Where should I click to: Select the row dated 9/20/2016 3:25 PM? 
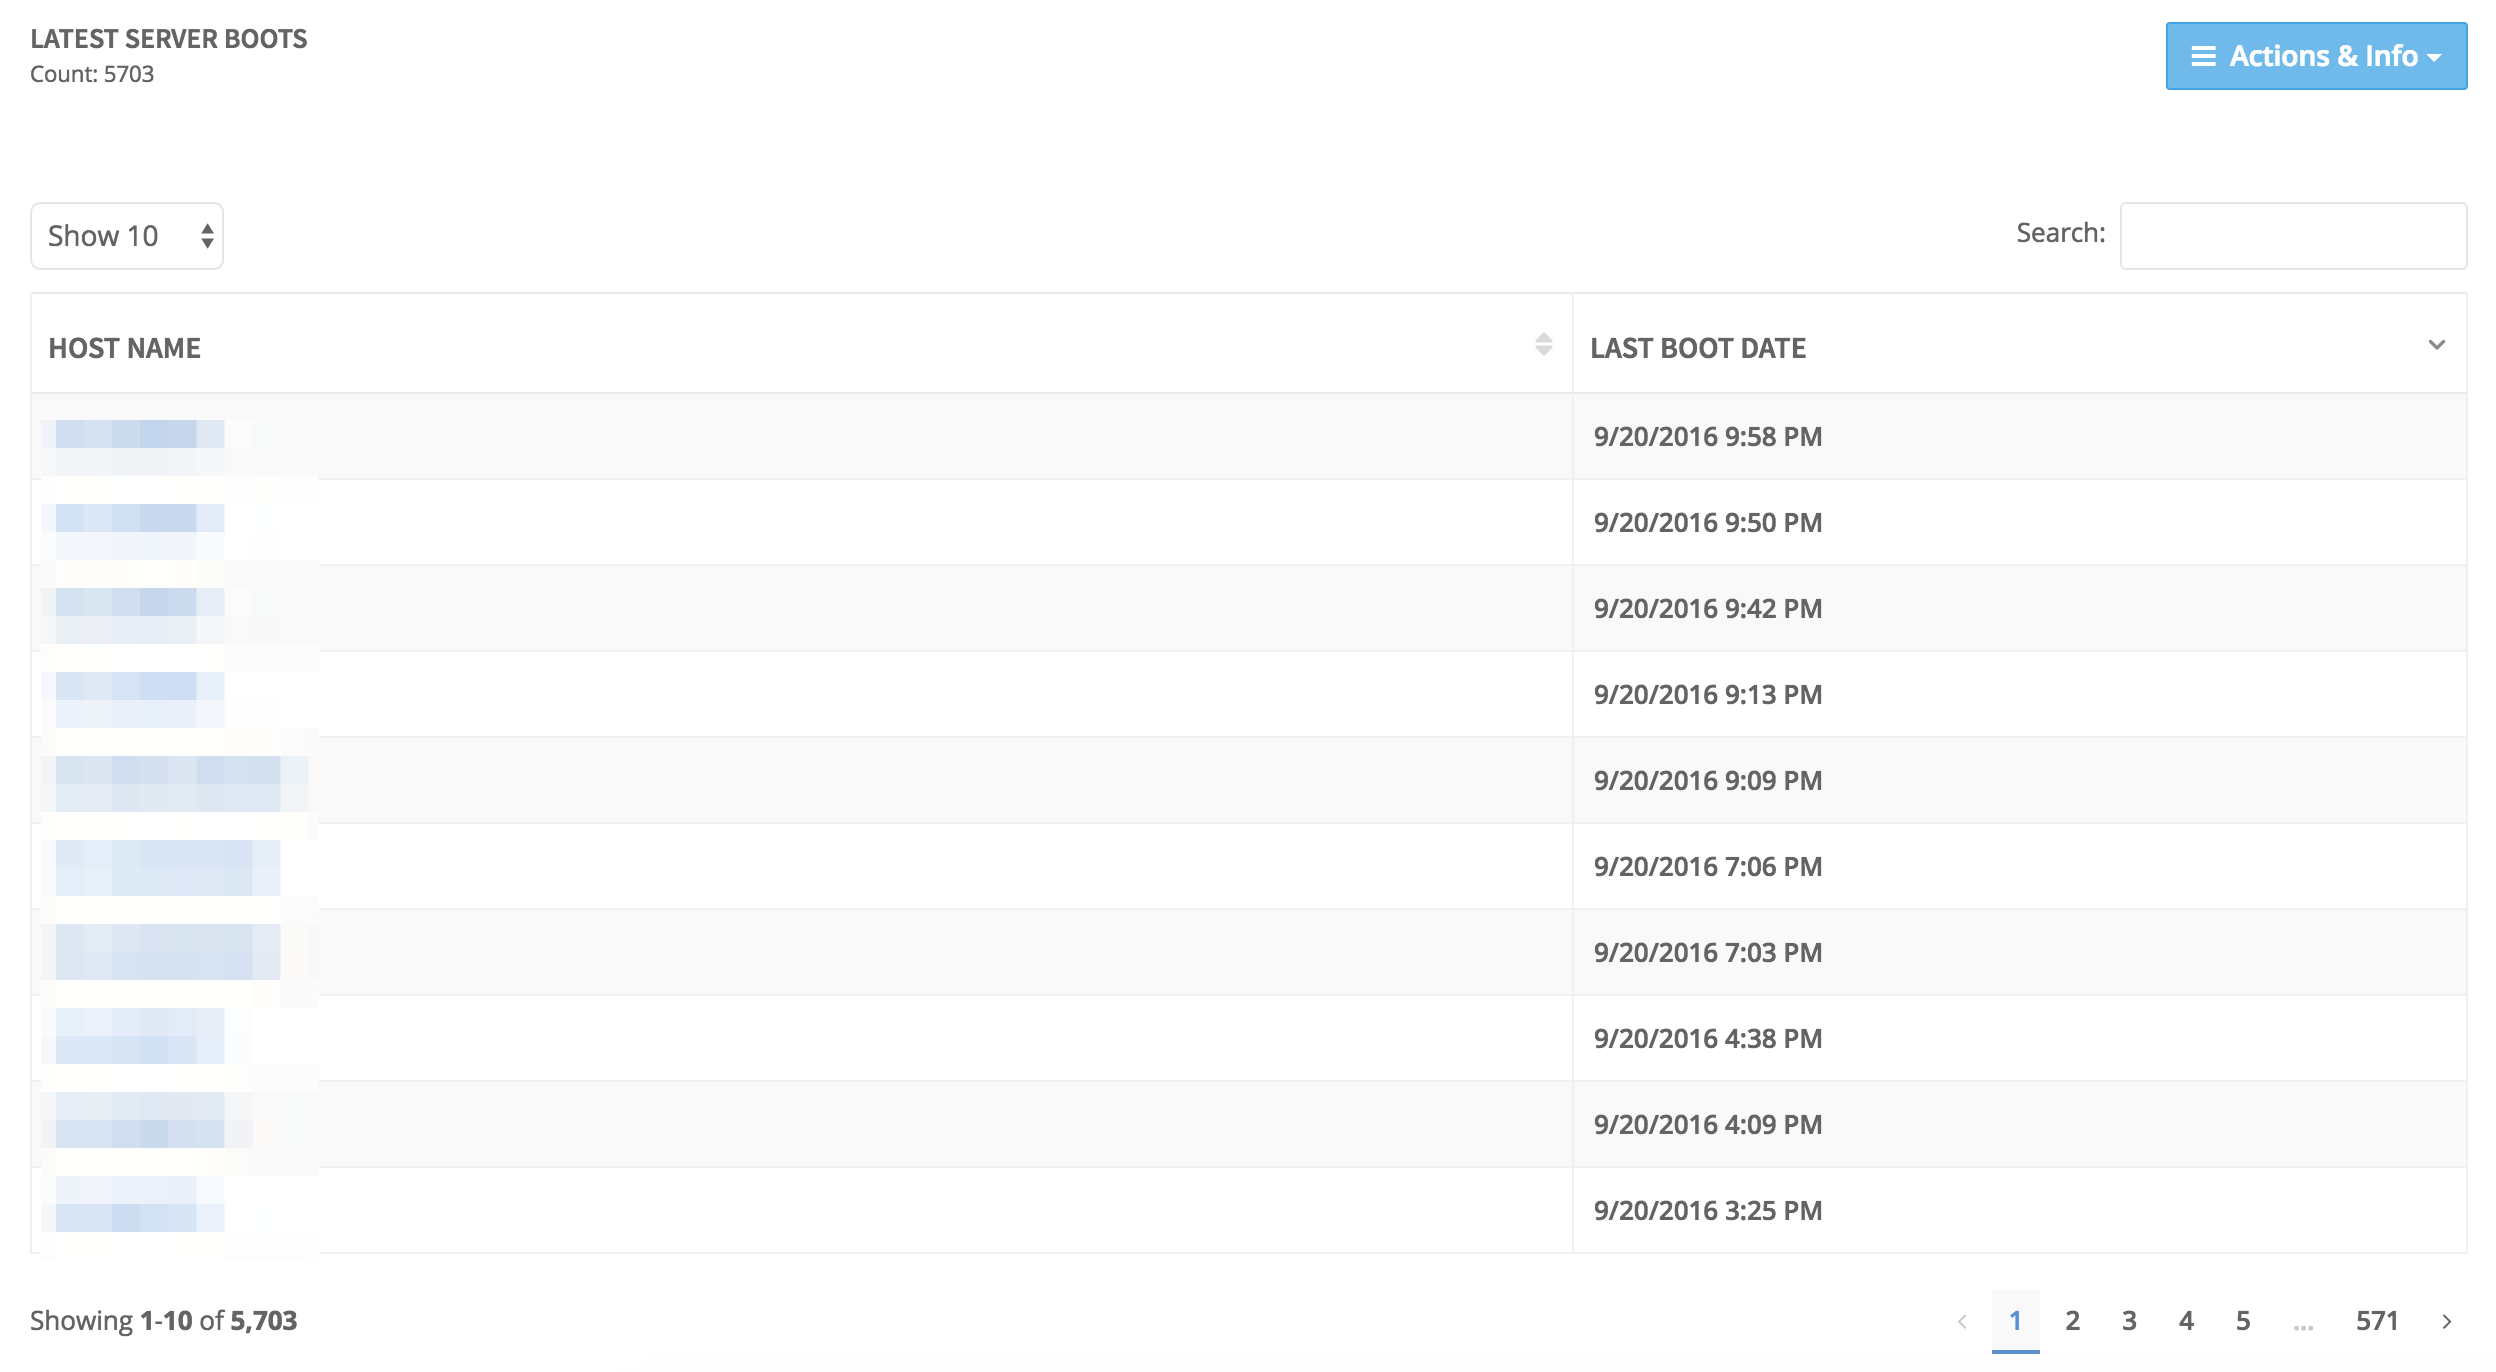(1248, 1210)
